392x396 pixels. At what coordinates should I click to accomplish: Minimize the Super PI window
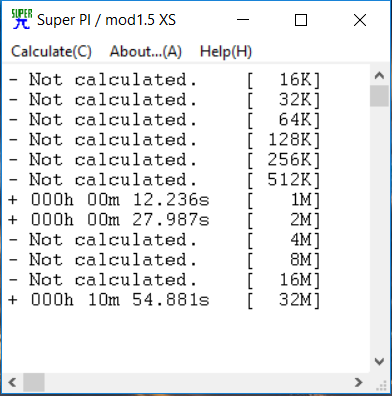click(243, 20)
